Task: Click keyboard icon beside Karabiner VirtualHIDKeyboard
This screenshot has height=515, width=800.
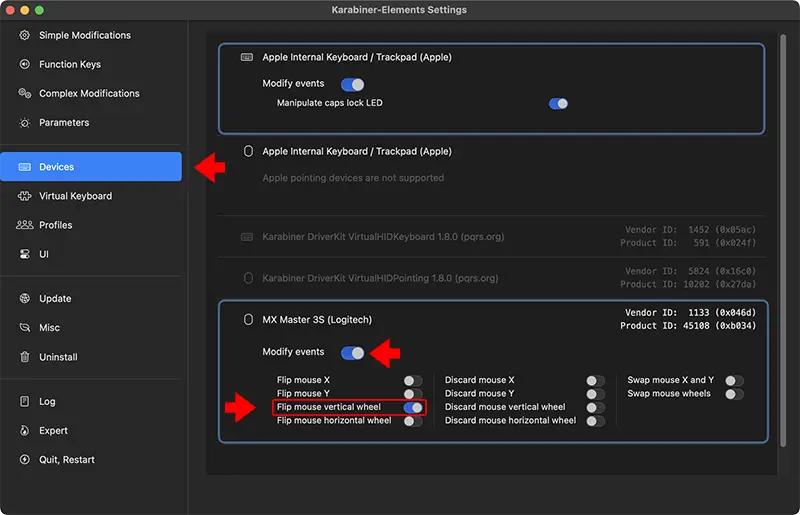Action: tap(247, 237)
